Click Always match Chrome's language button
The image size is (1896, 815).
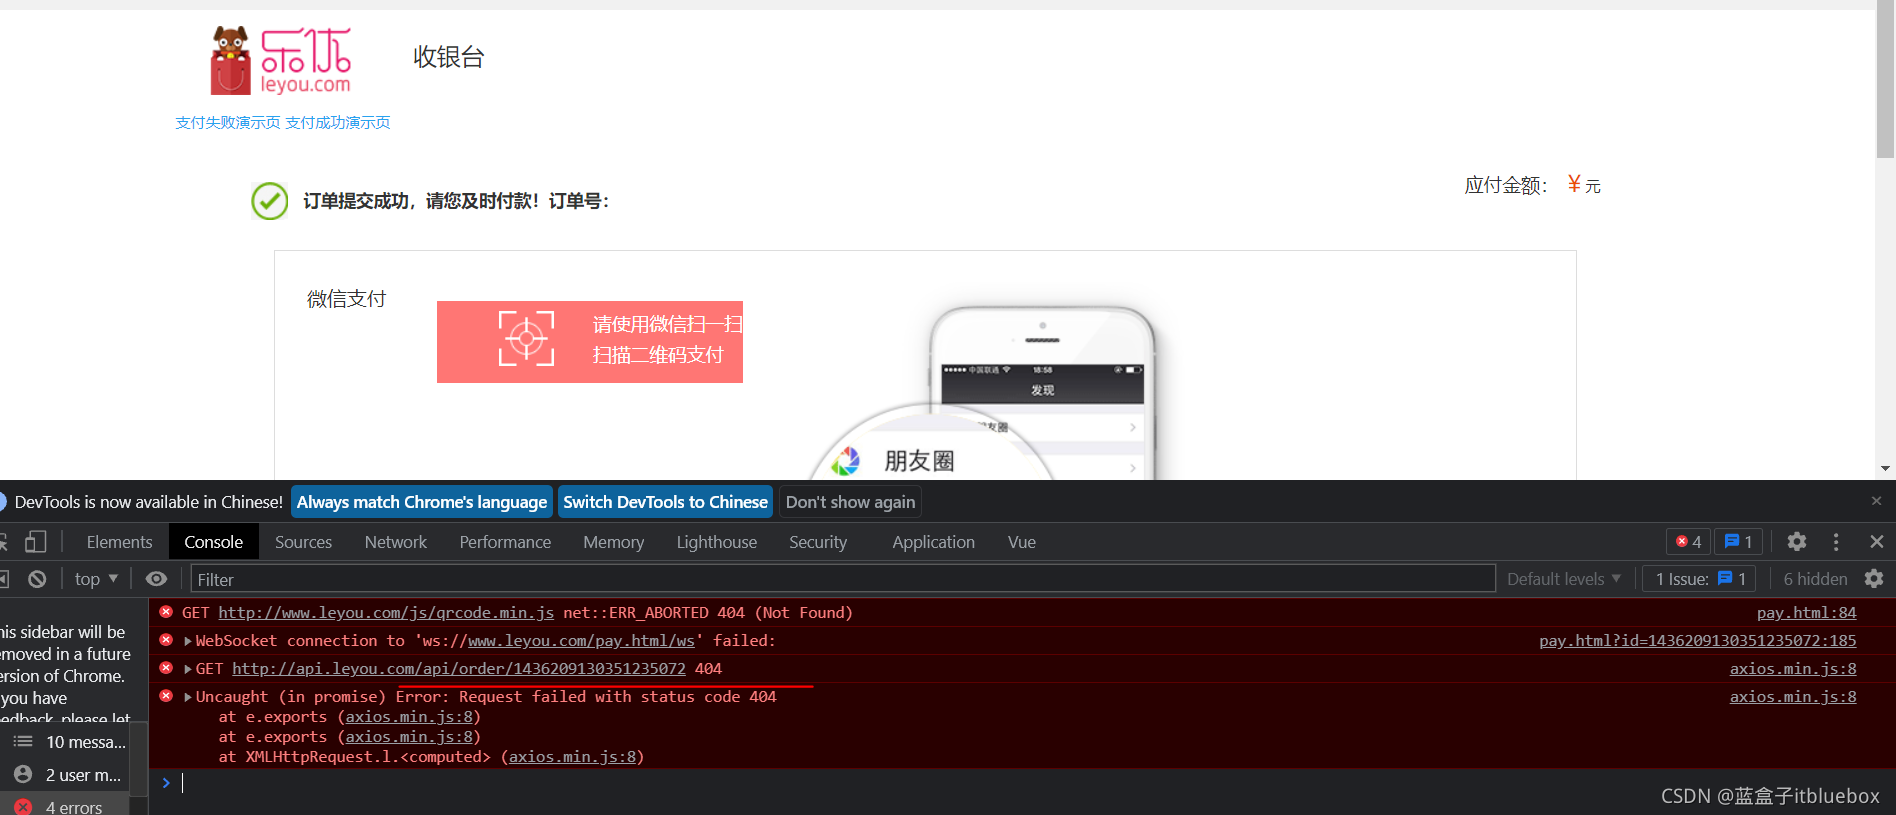click(x=422, y=502)
